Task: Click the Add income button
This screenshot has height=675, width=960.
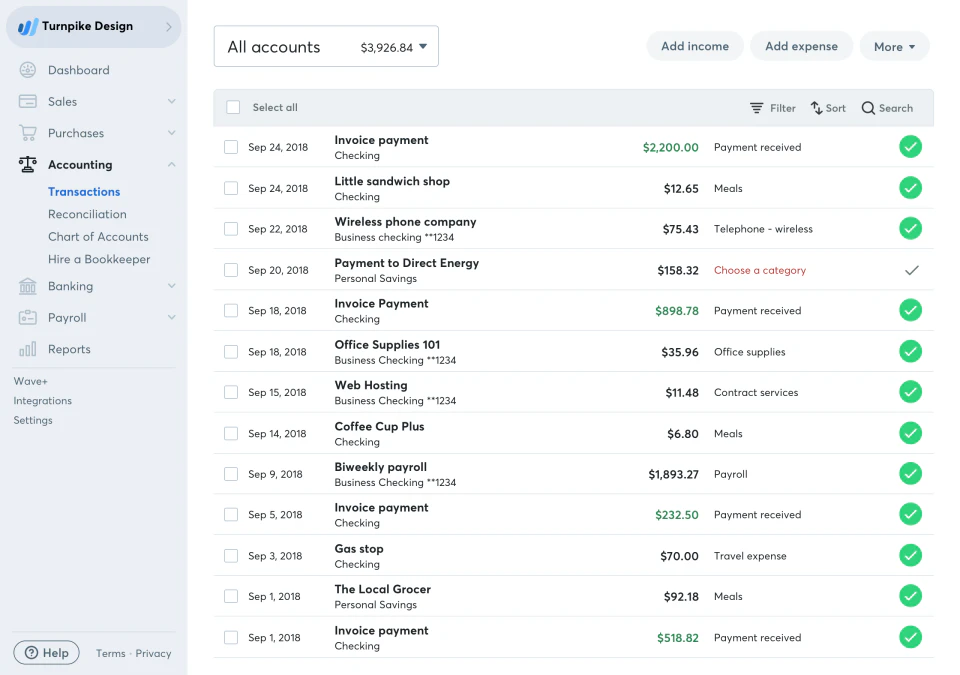Action: point(694,47)
